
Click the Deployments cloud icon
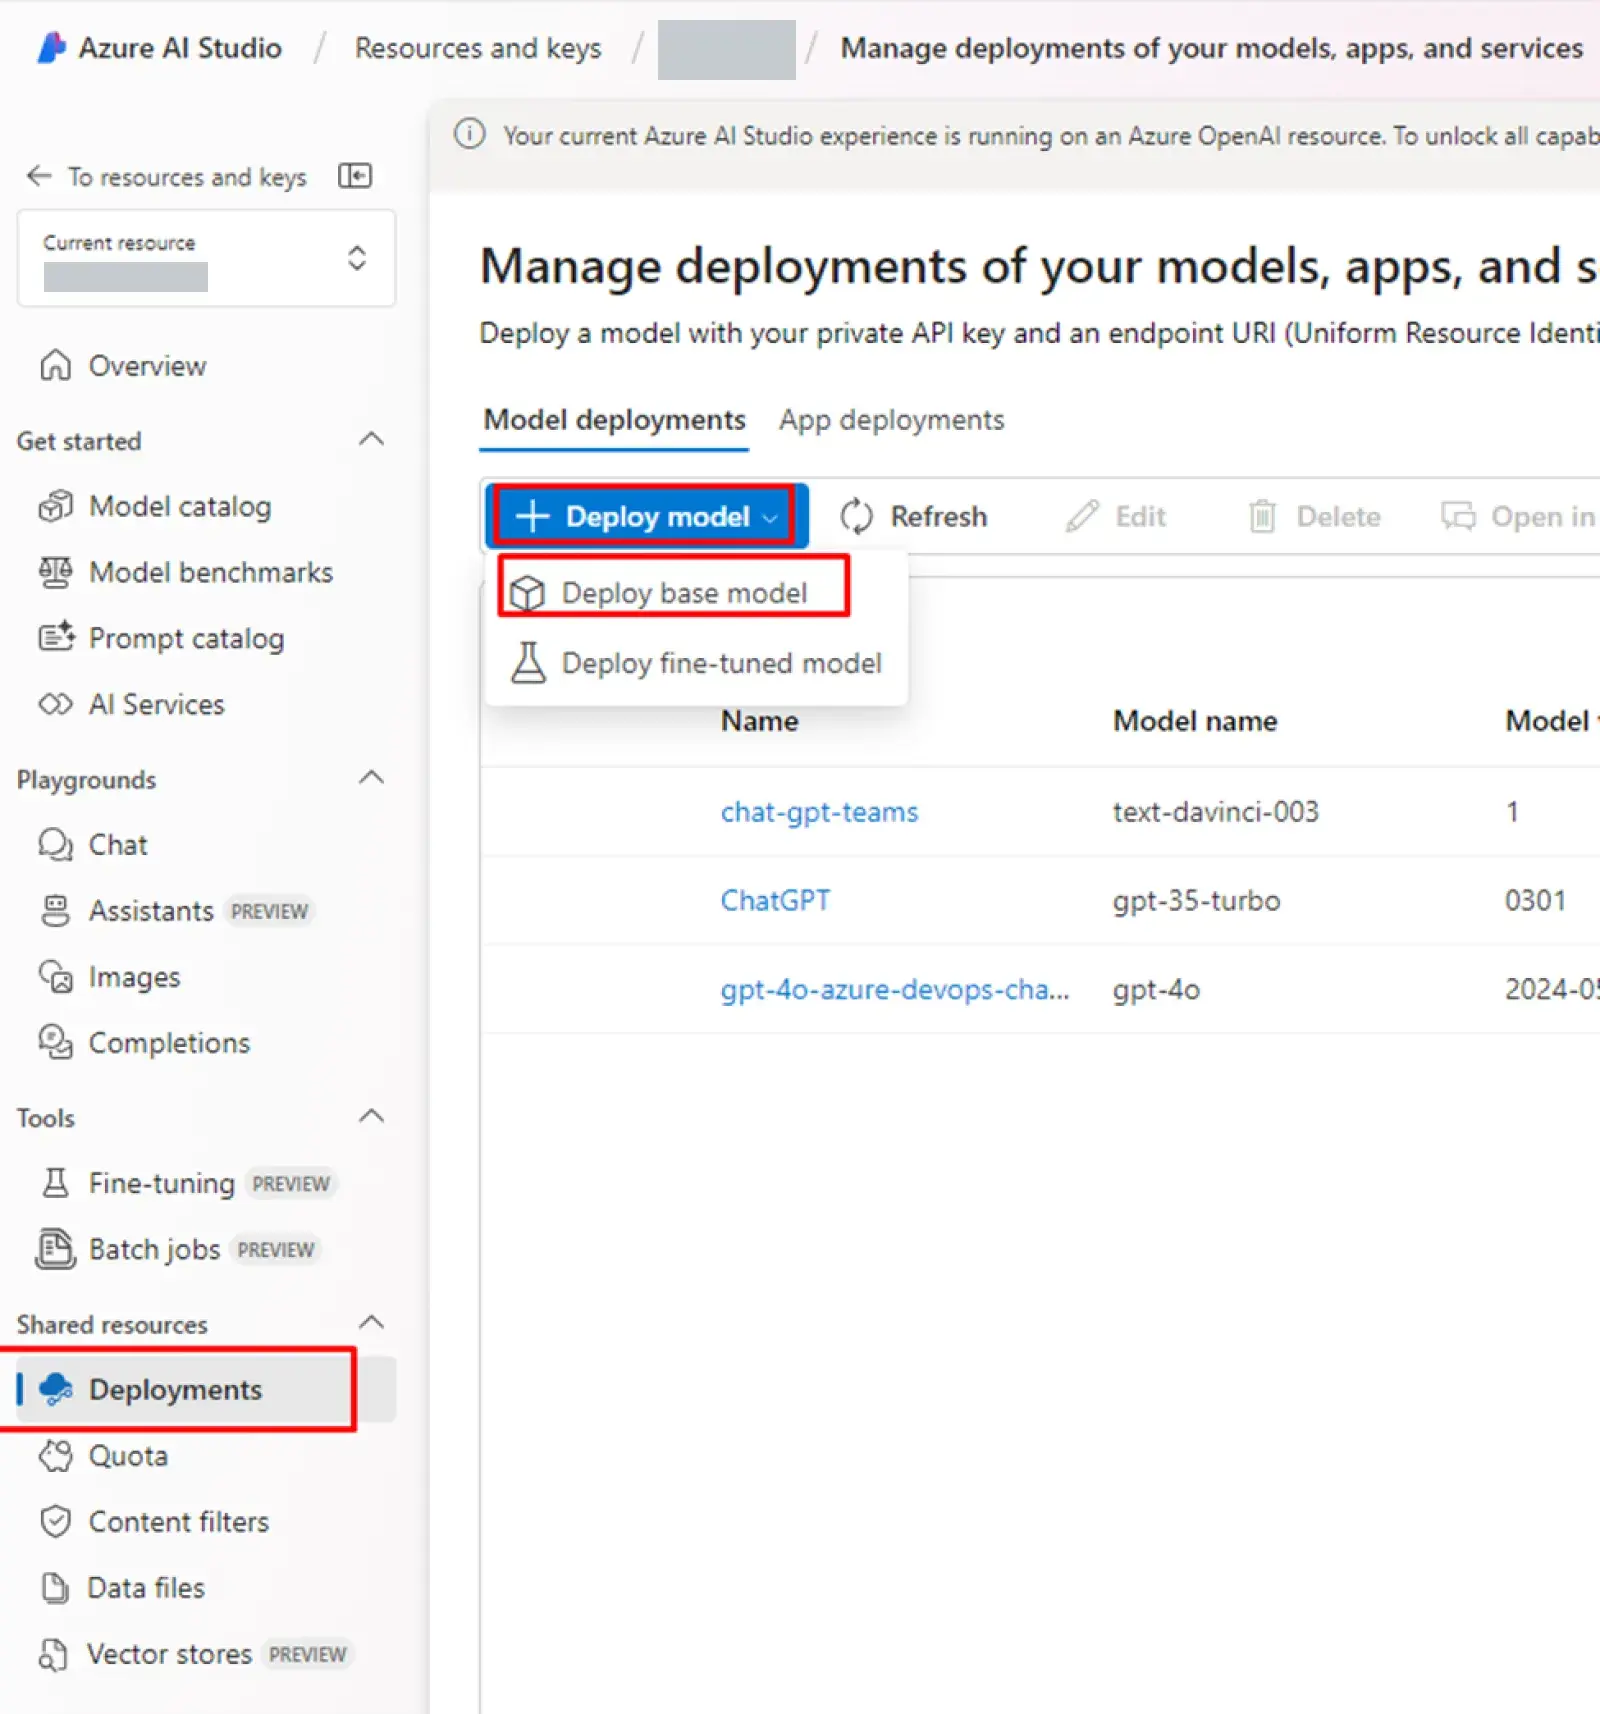point(56,1389)
